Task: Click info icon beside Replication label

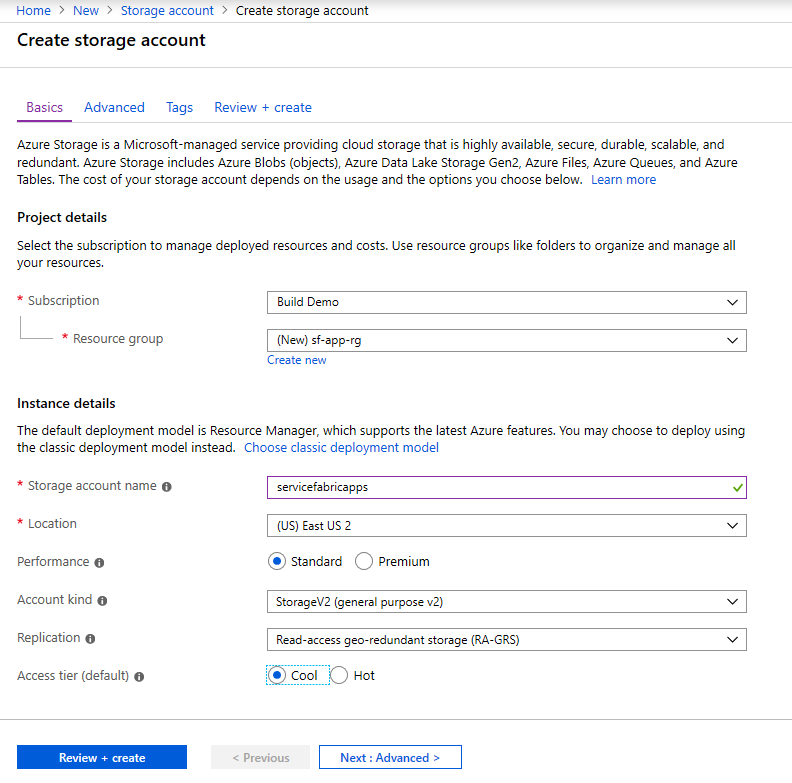Action: tap(91, 639)
